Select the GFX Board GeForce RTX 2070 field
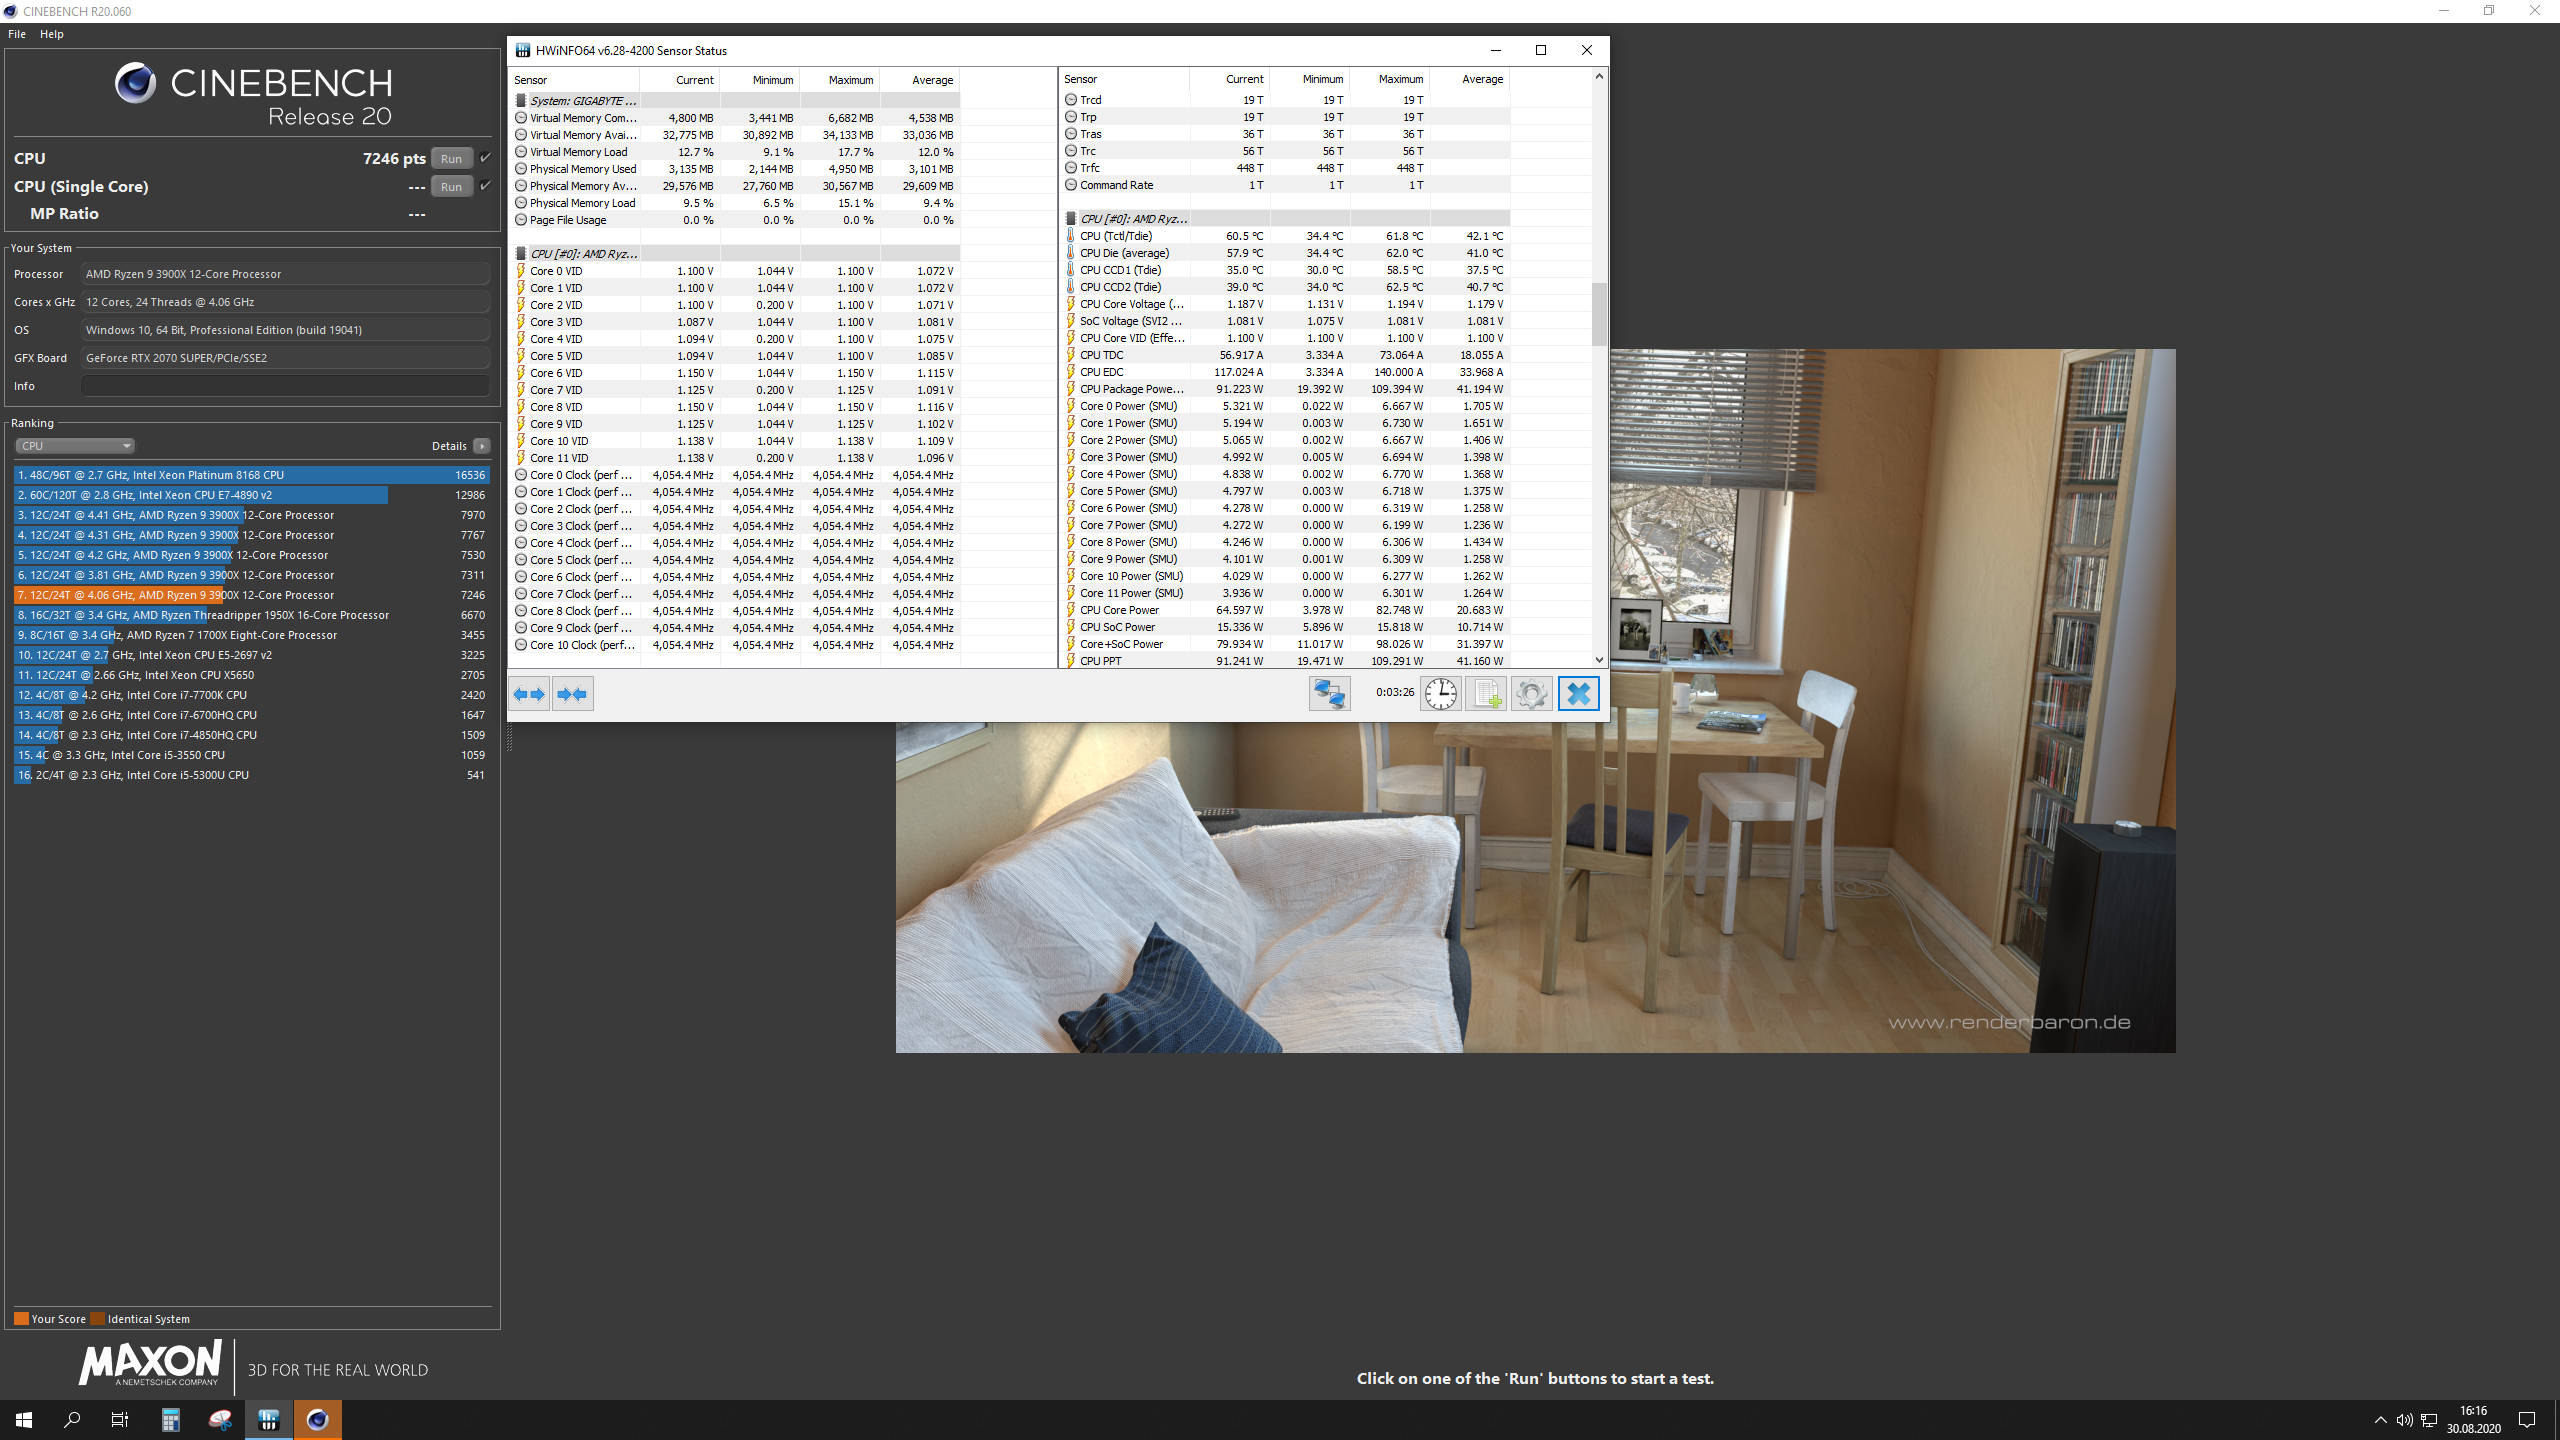This screenshot has height=1440, width=2560. click(285, 358)
